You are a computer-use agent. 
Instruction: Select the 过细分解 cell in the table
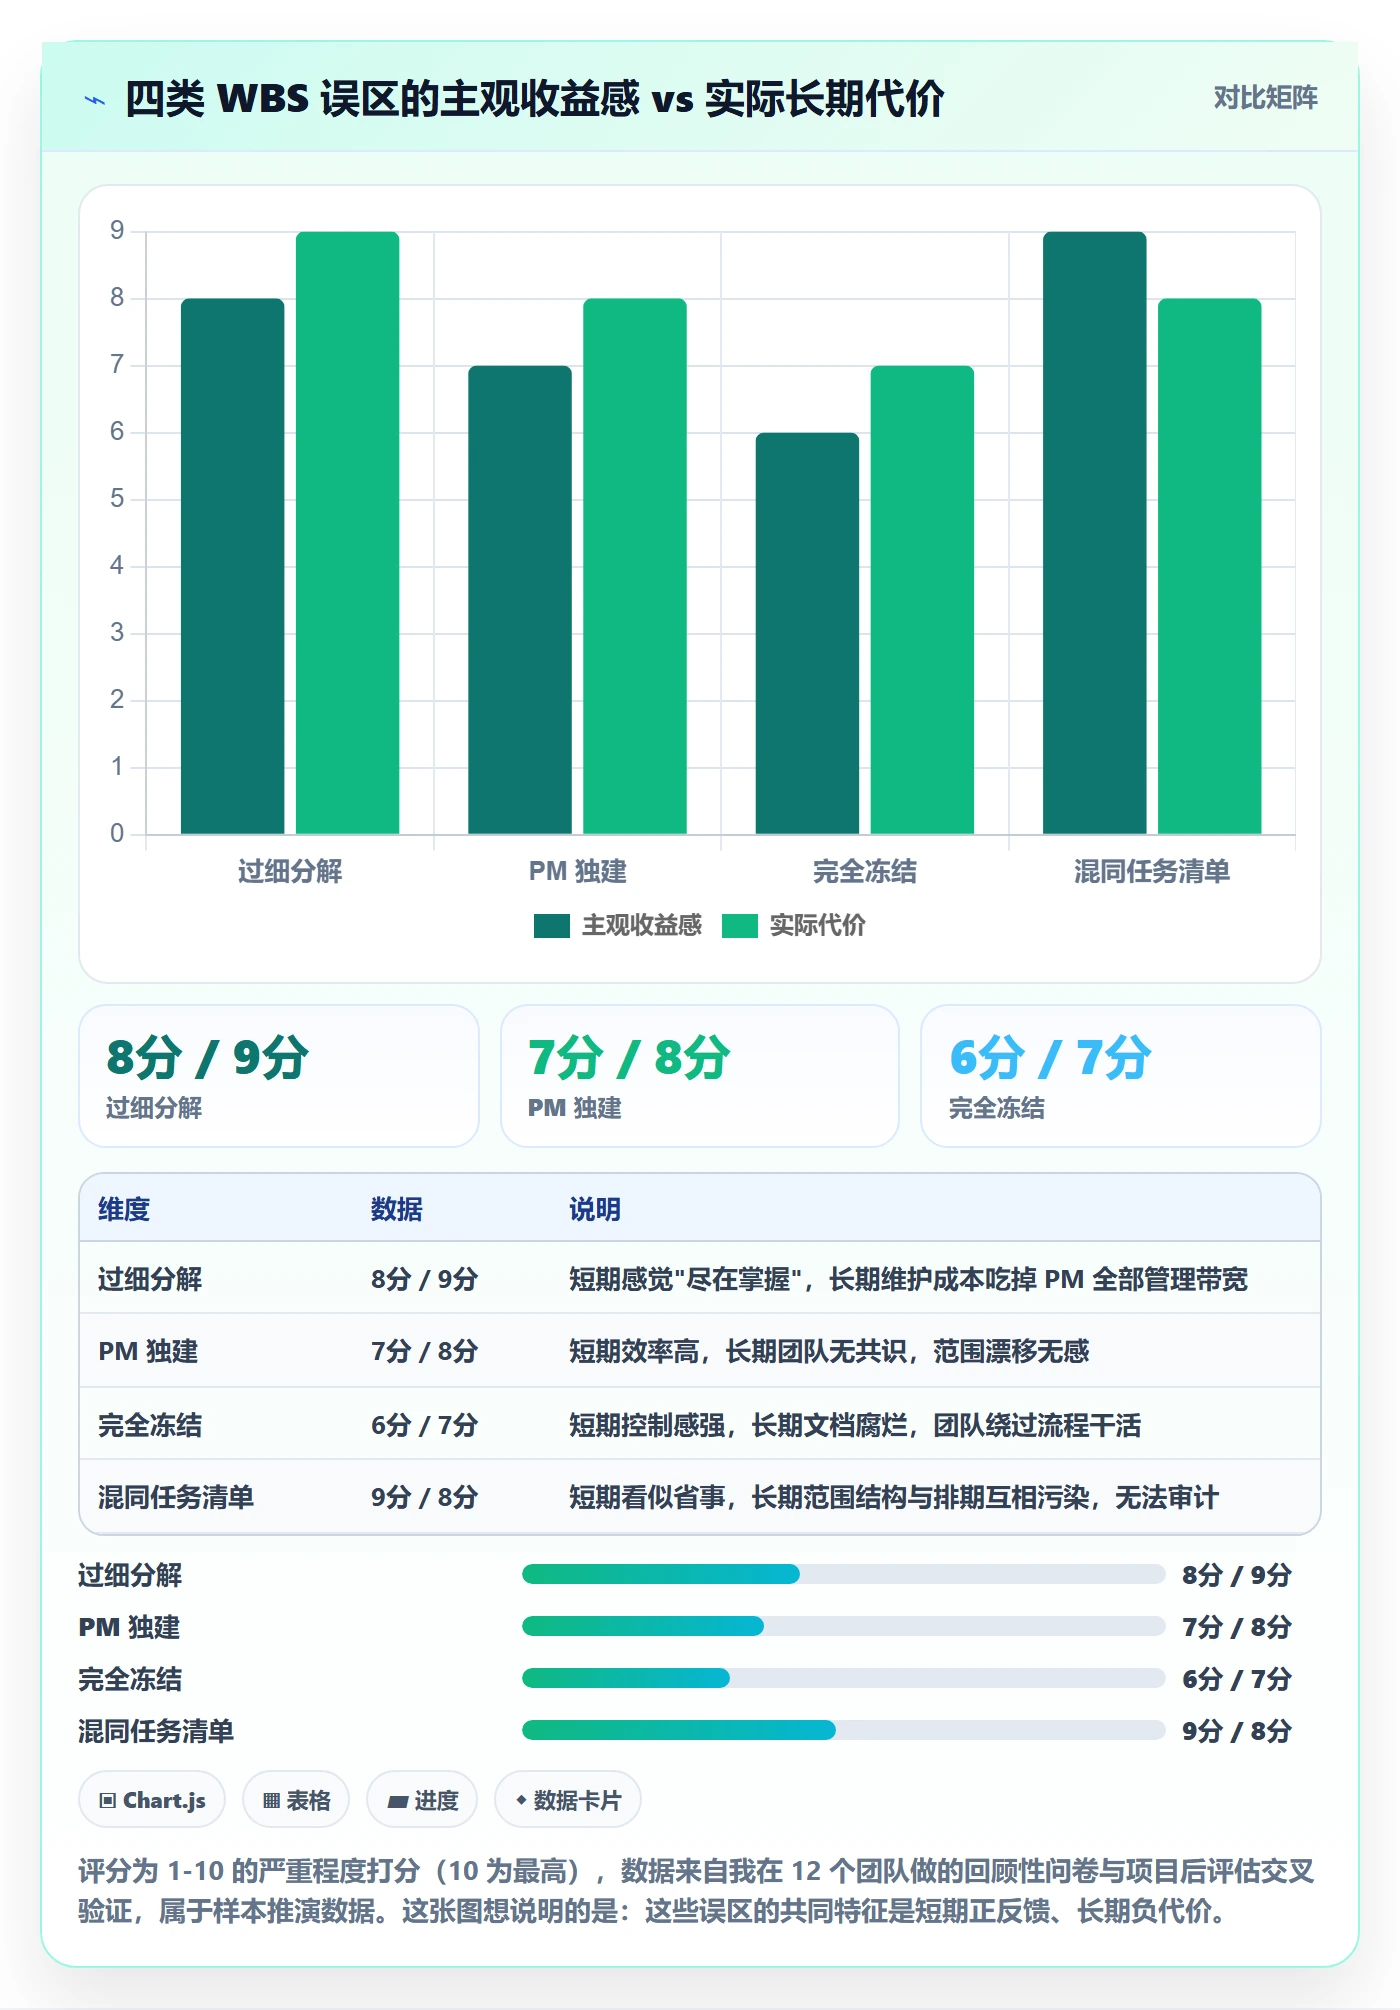coord(150,1279)
